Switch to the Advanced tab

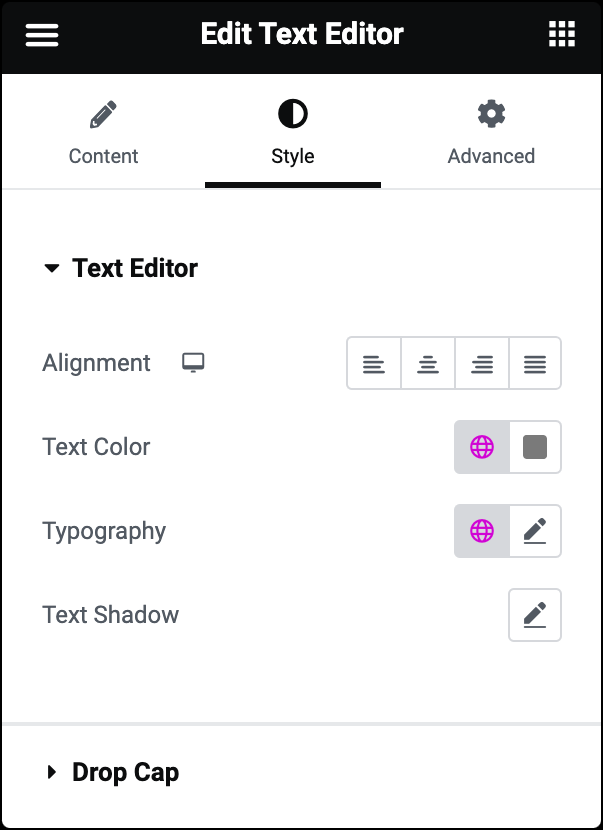click(x=491, y=131)
